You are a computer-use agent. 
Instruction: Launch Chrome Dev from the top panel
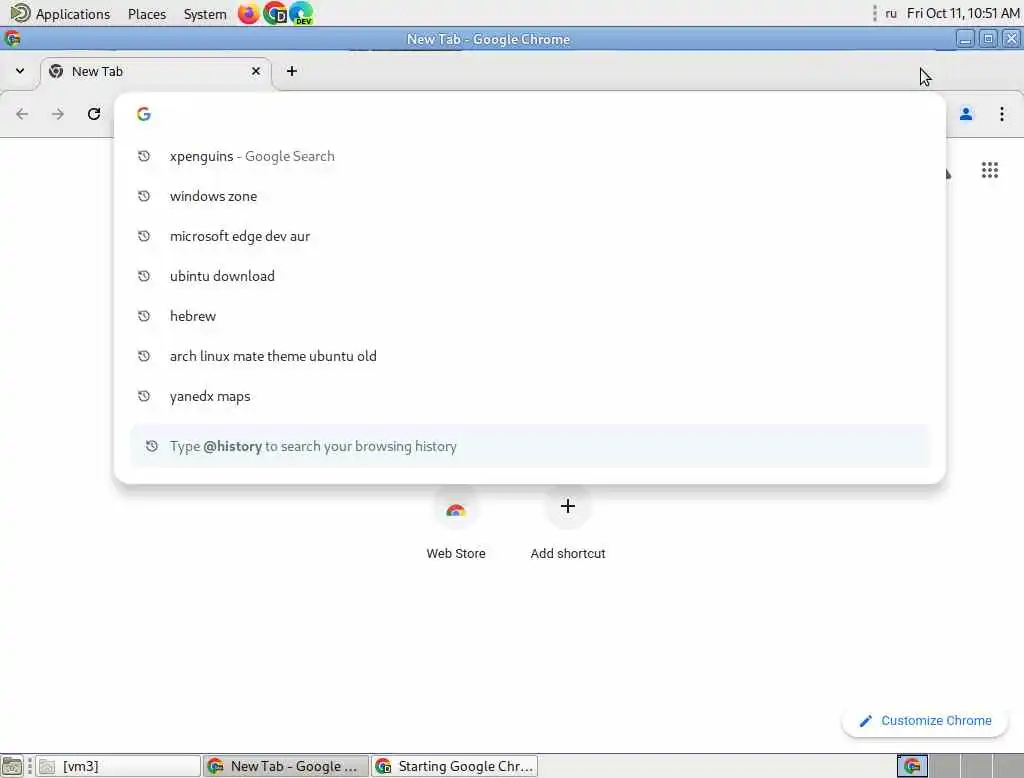coord(275,13)
